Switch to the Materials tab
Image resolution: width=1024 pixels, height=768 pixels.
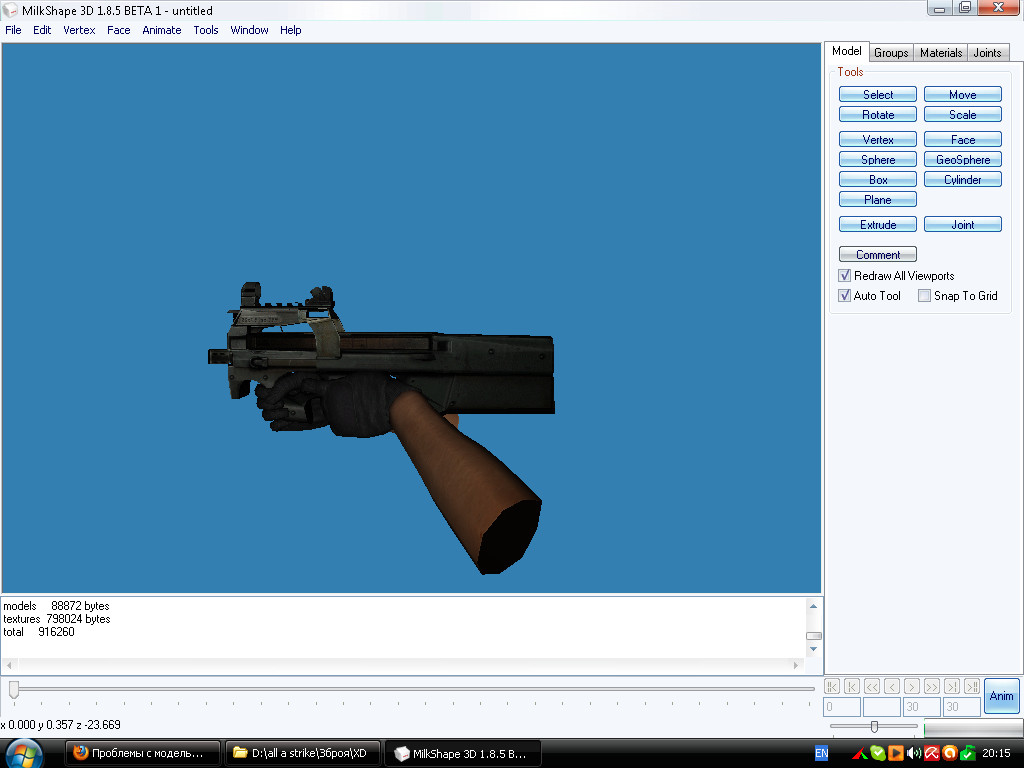point(940,53)
